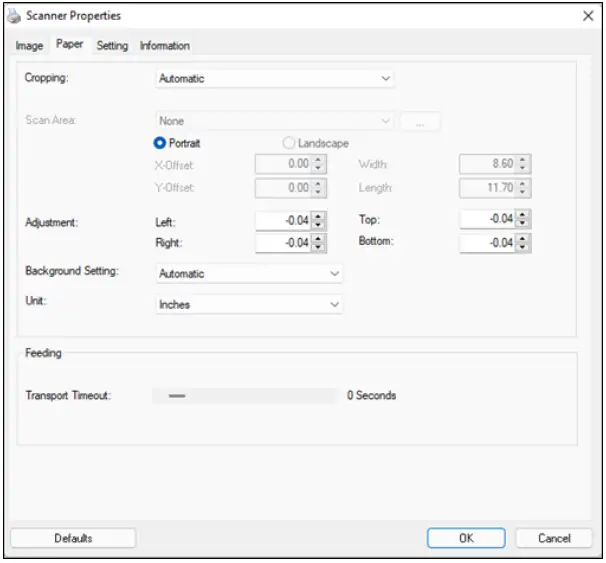
Task: Increase the Left adjustment value
Action: pos(318,216)
